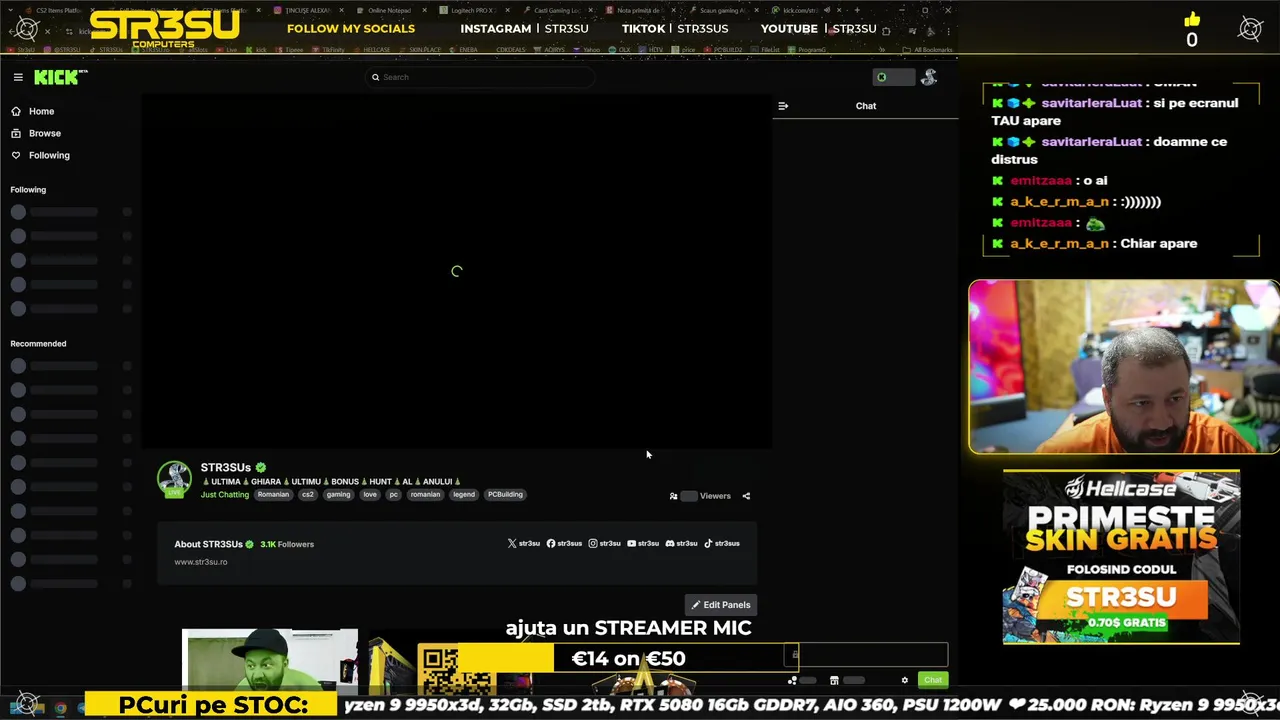Collapse the chat panel arrow icon
The width and height of the screenshot is (1280, 720).
point(783,106)
